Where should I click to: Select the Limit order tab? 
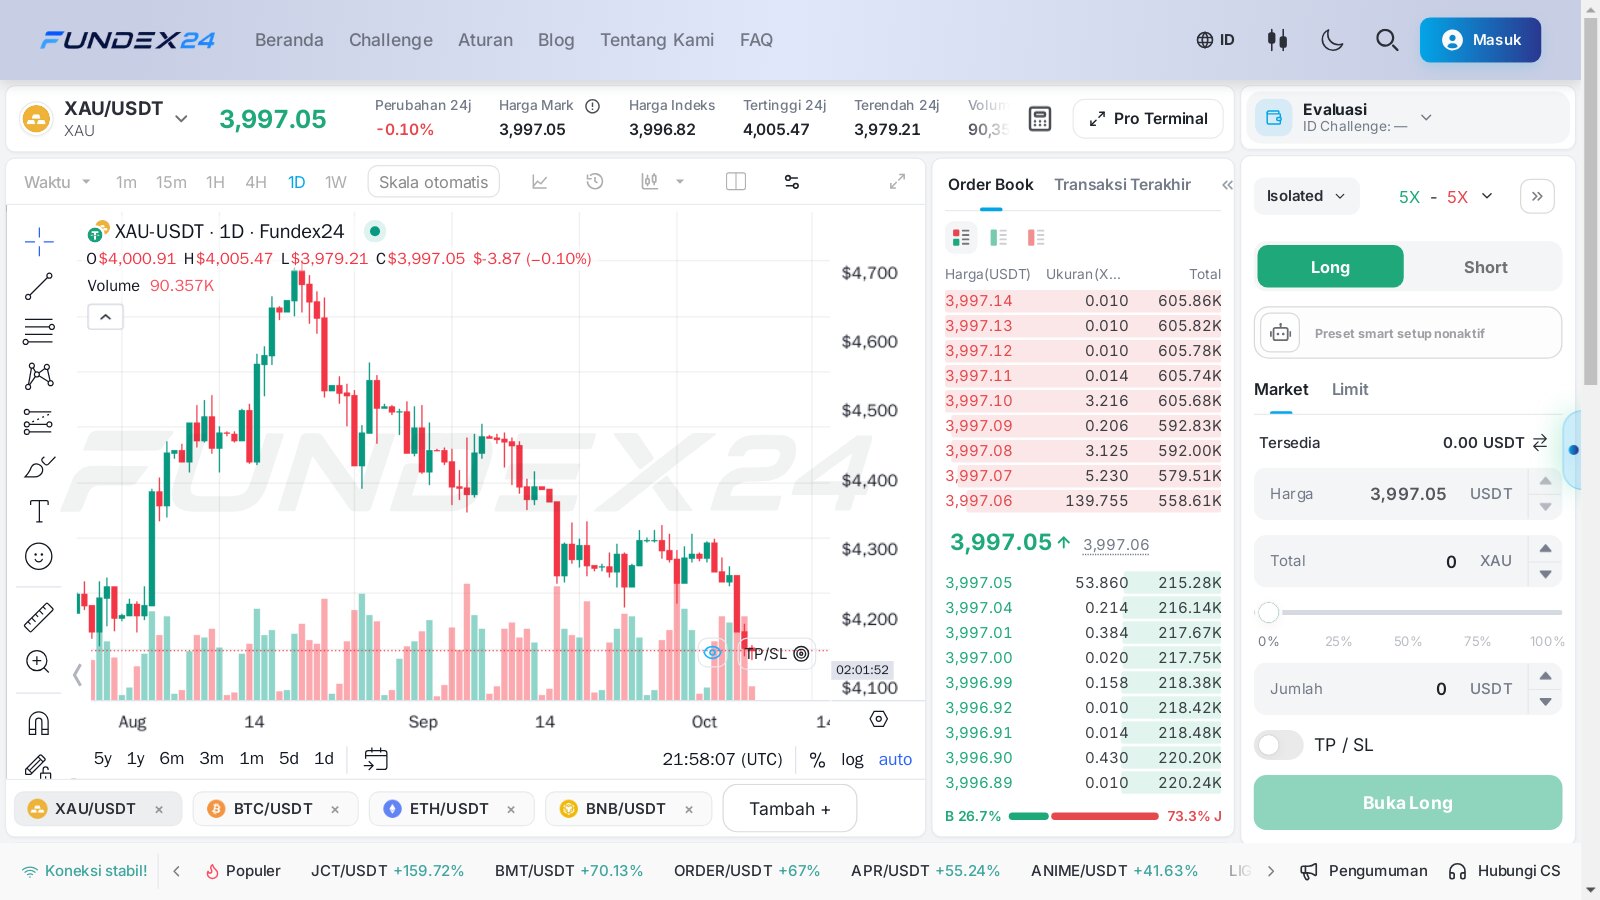(1350, 390)
